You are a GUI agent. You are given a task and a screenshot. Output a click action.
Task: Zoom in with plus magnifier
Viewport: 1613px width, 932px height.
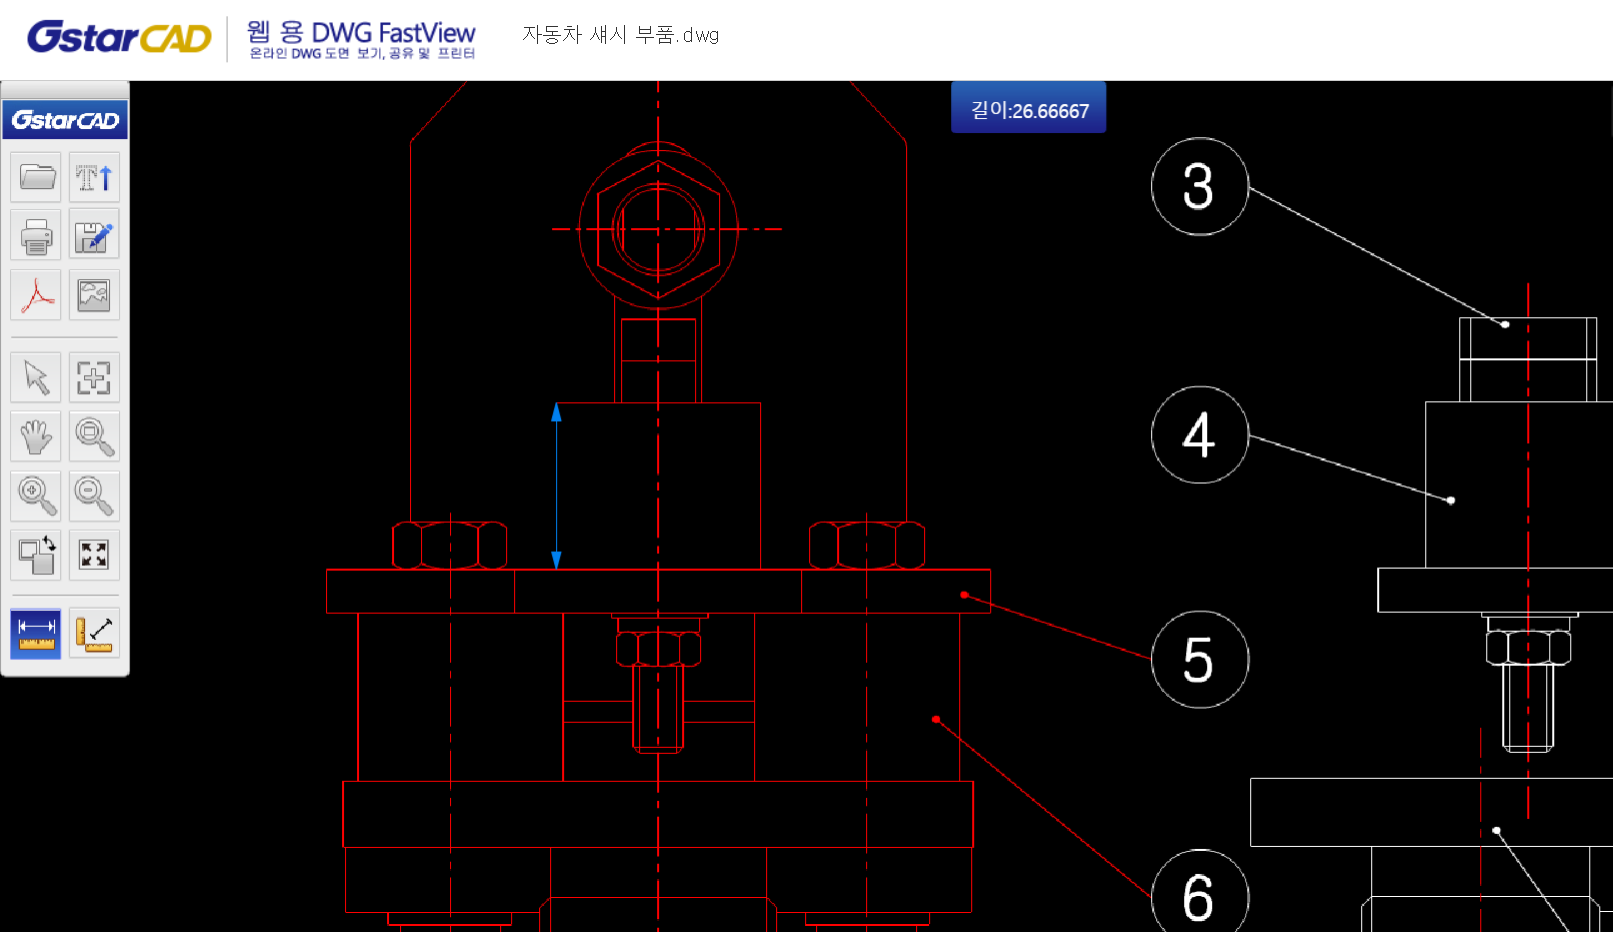(37, 496)
